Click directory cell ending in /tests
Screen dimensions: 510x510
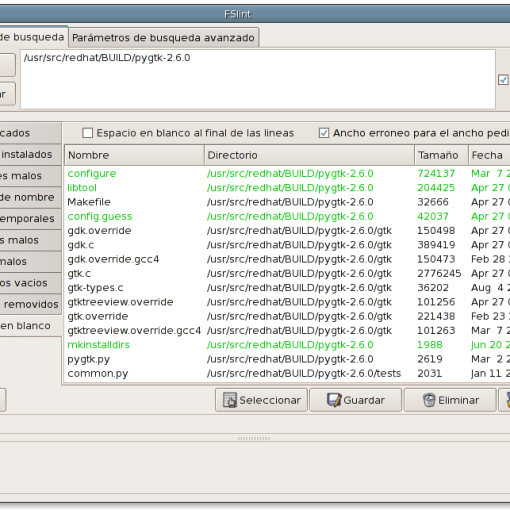[304, 373]
